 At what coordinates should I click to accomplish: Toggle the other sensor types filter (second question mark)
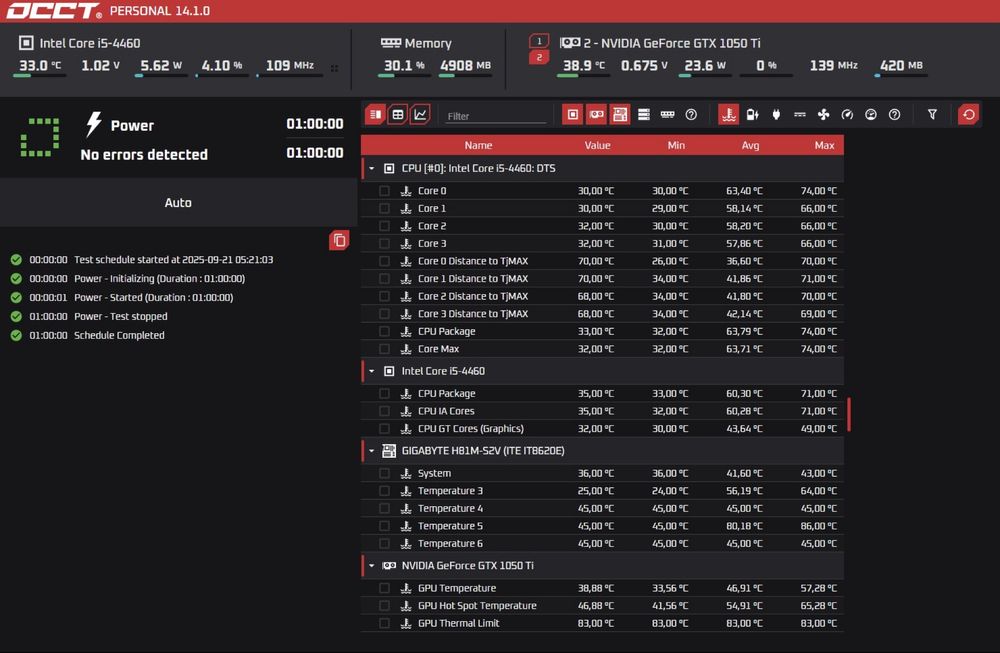pos(895,115)
